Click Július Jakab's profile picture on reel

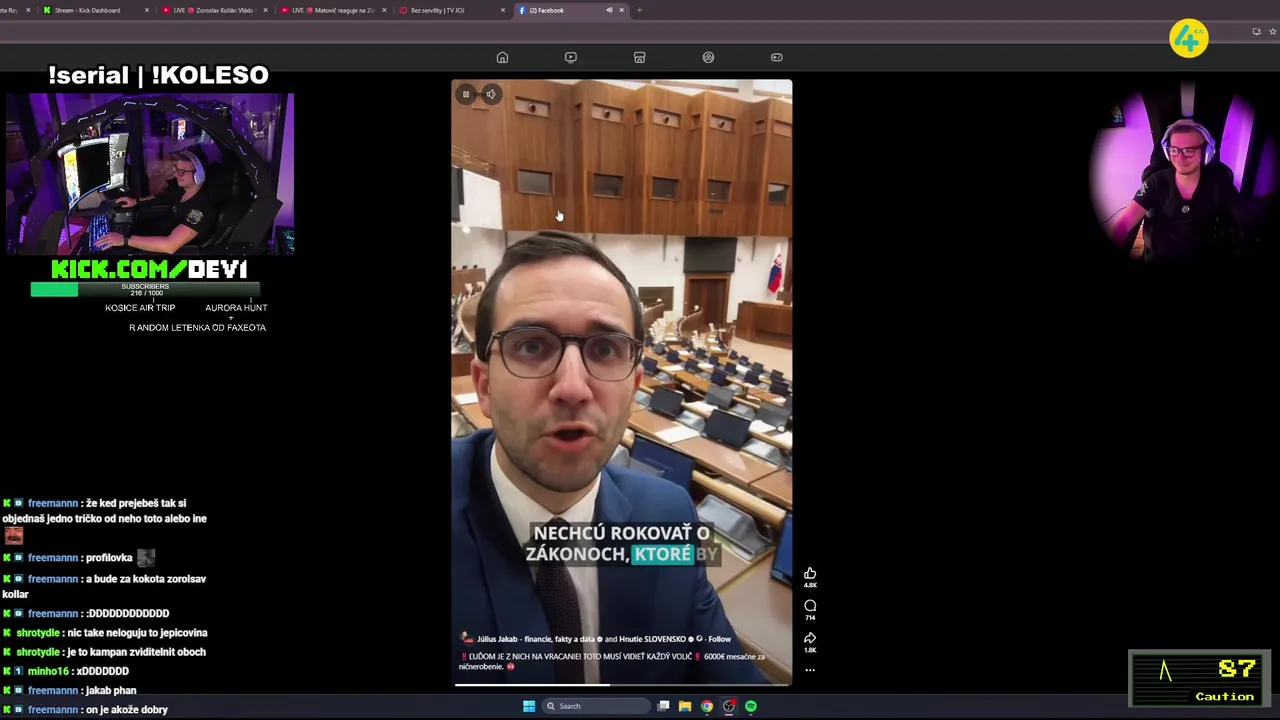pos(466,638)
